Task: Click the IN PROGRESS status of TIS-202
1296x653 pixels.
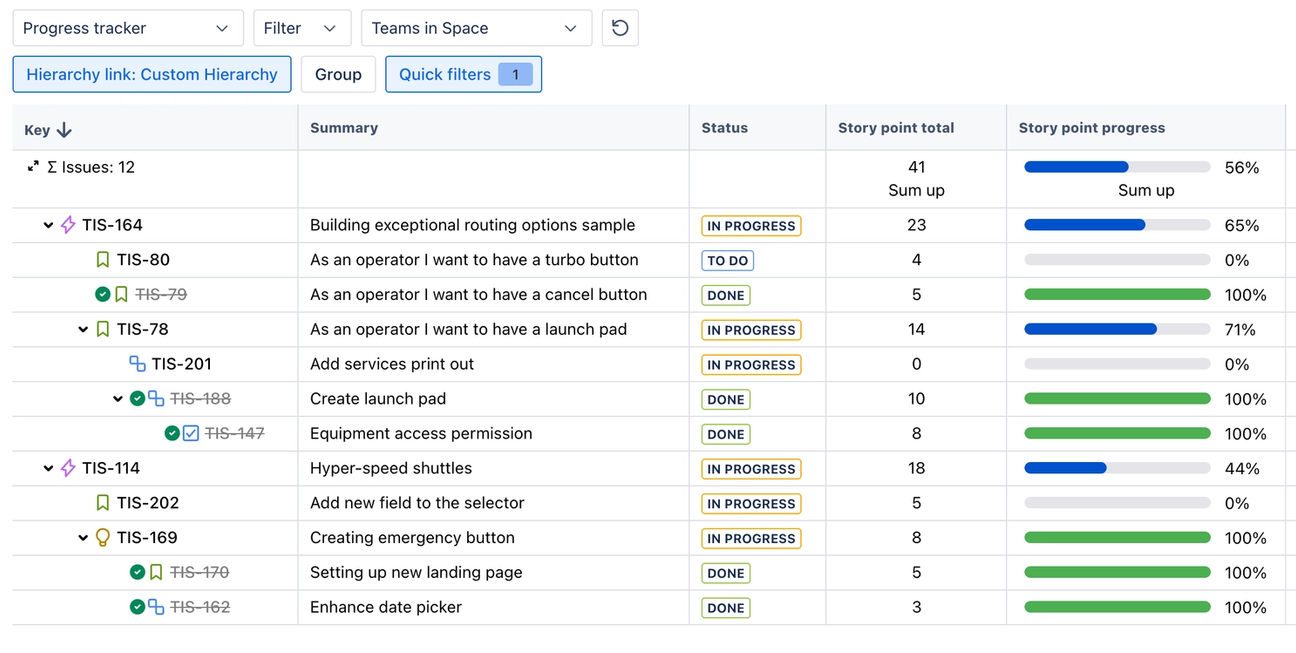Action: [x=751, y=504]
